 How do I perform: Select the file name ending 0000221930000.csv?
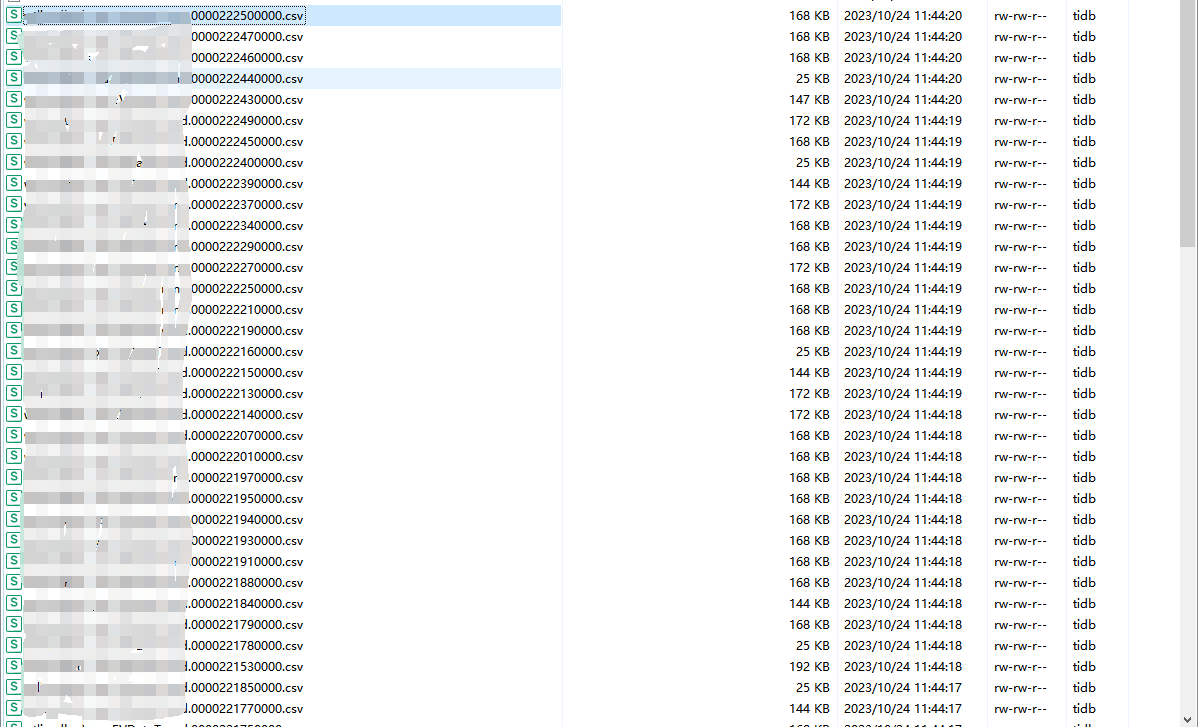coord(245,541)
